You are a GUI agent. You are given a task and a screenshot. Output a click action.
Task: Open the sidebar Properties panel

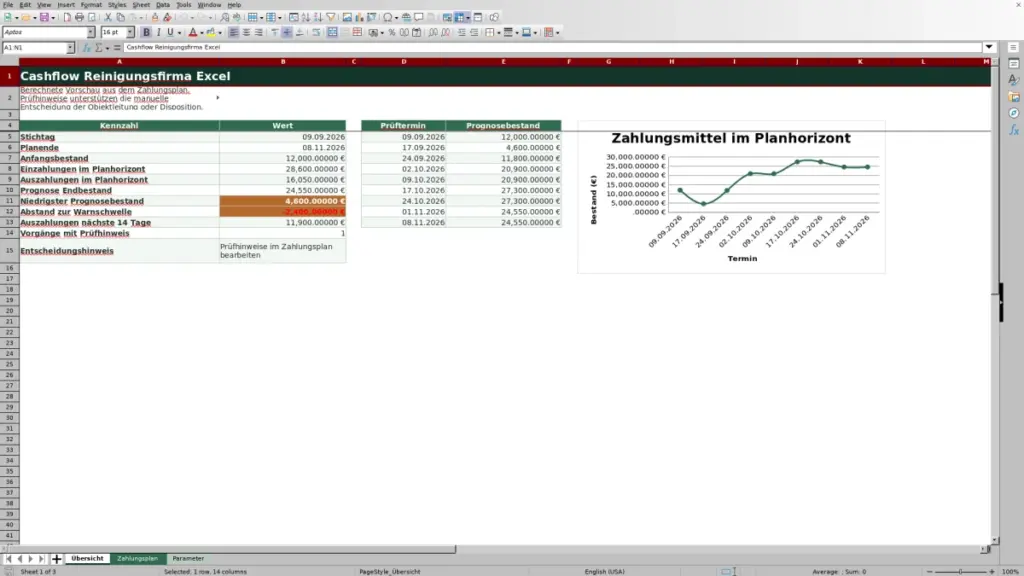pos(1014,63)
